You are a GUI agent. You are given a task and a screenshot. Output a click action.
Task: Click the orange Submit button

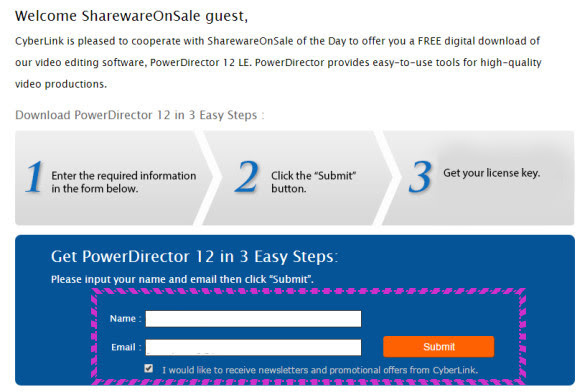point(439,347)
